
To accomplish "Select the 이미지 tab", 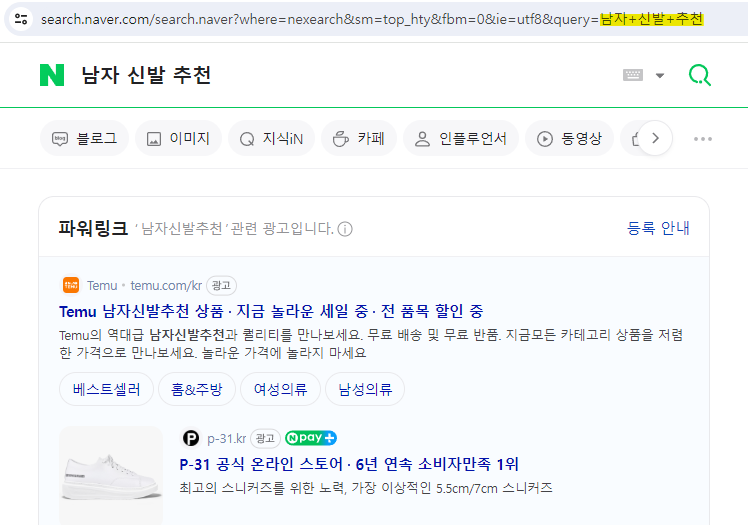I will (x=178, y=139).
